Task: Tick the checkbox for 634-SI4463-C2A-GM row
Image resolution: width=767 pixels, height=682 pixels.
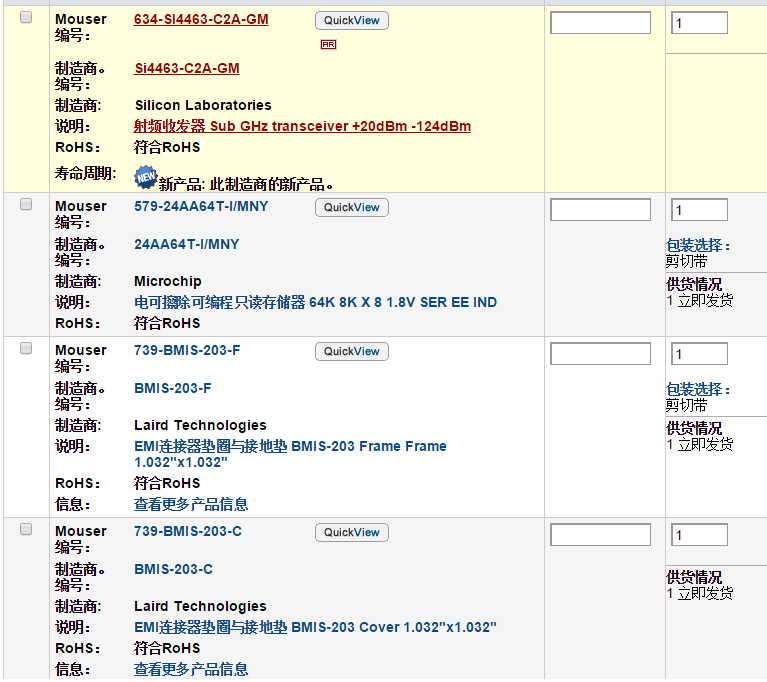Action: [26, 18]
